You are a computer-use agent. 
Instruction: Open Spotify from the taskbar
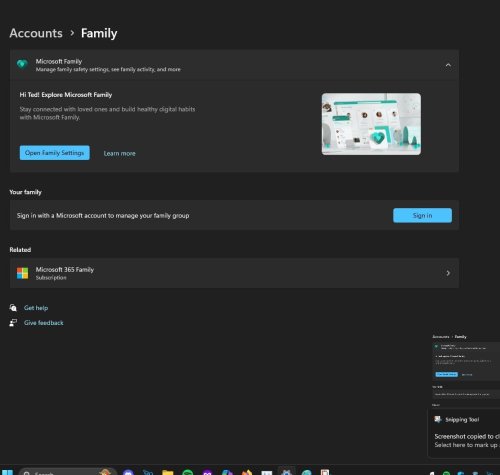188,472
